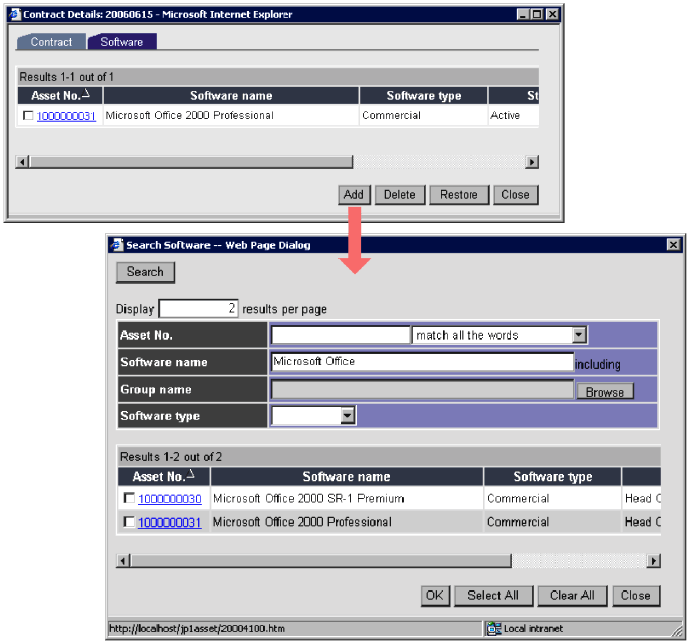
Task: Click right scroll arrow in Contract Details scrollbar
Action: [x=532, y=162]
